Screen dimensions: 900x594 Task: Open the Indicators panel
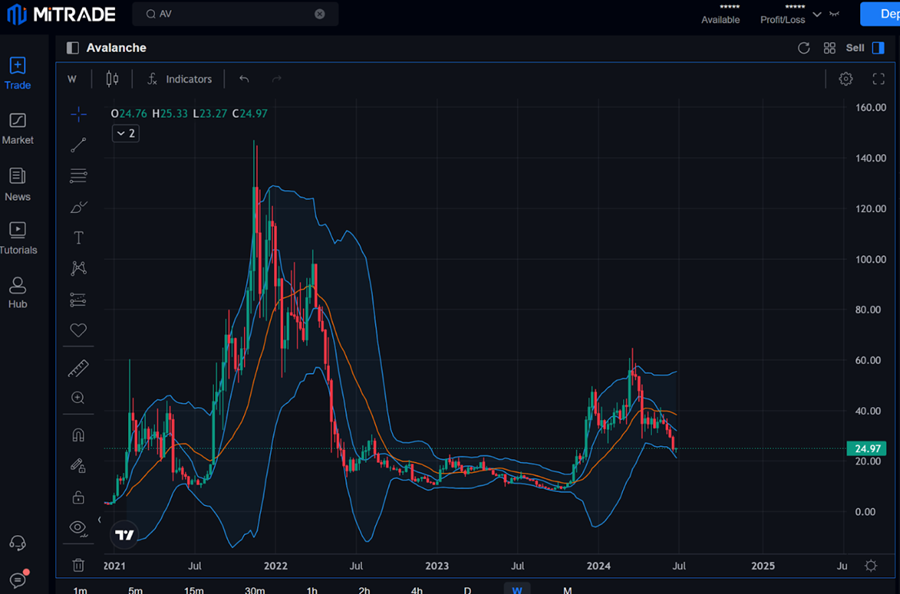[x=179, y=79]
